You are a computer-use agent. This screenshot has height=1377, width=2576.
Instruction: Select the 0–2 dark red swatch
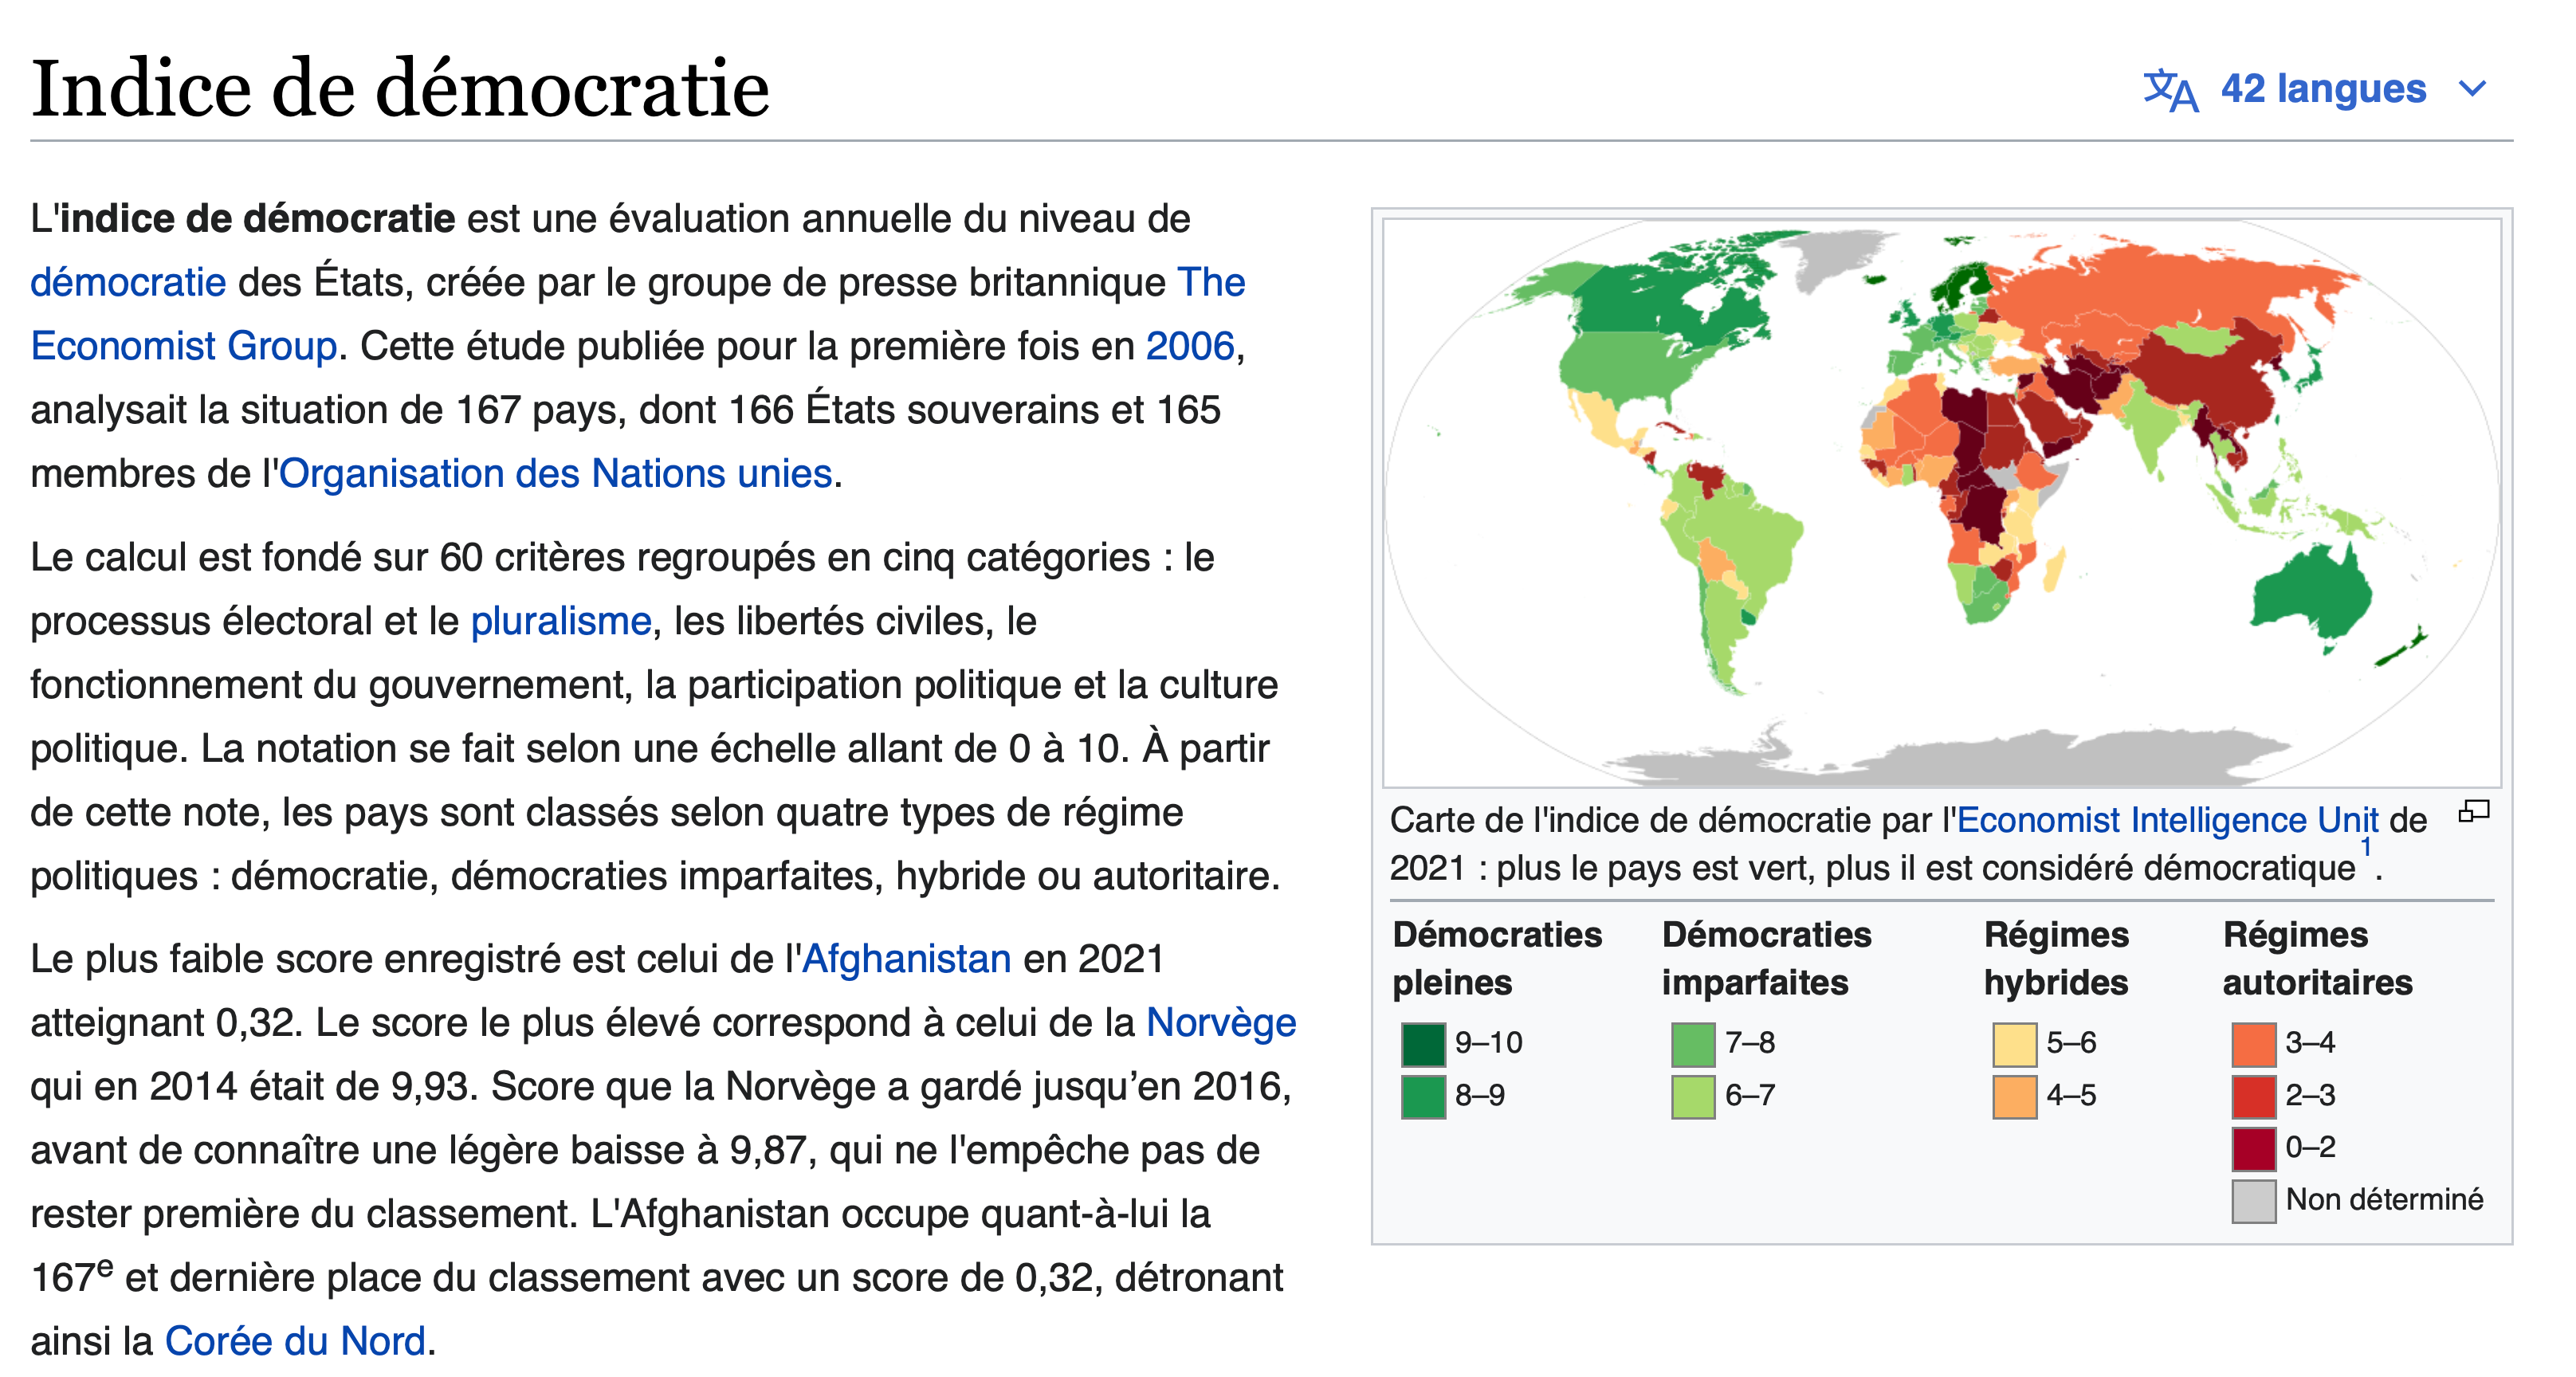pyautogui.click(x=2253, y=1148)
